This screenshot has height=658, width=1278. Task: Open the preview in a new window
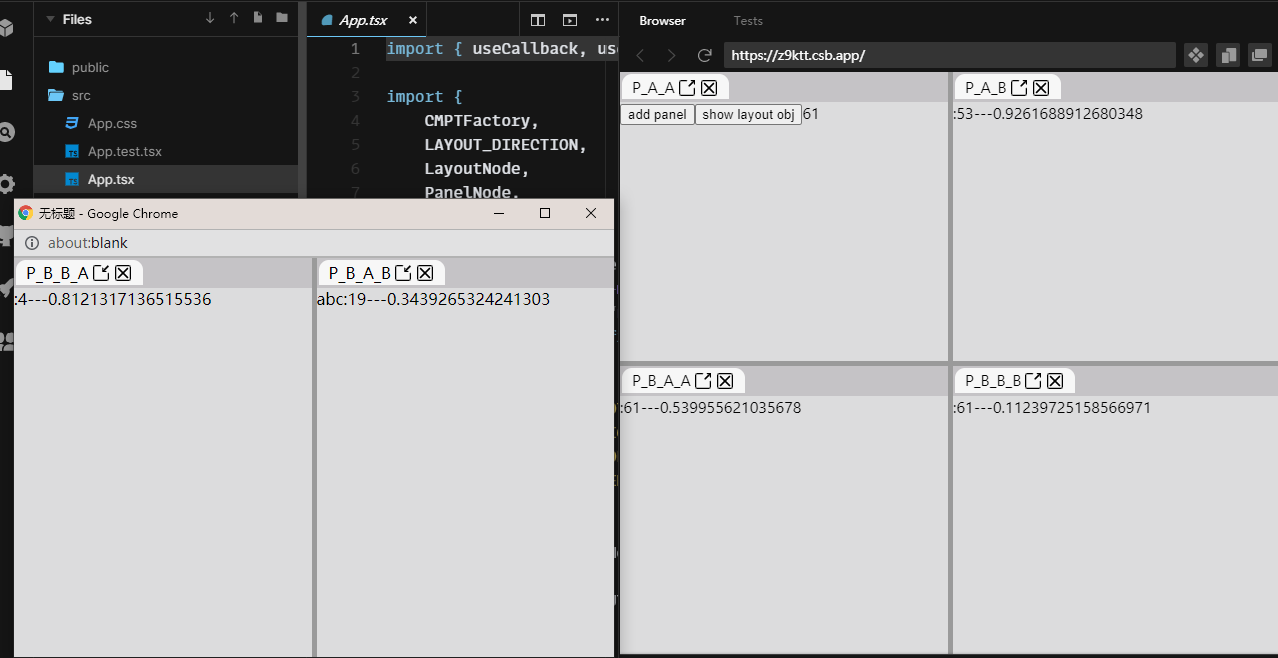pos(1259,55)
